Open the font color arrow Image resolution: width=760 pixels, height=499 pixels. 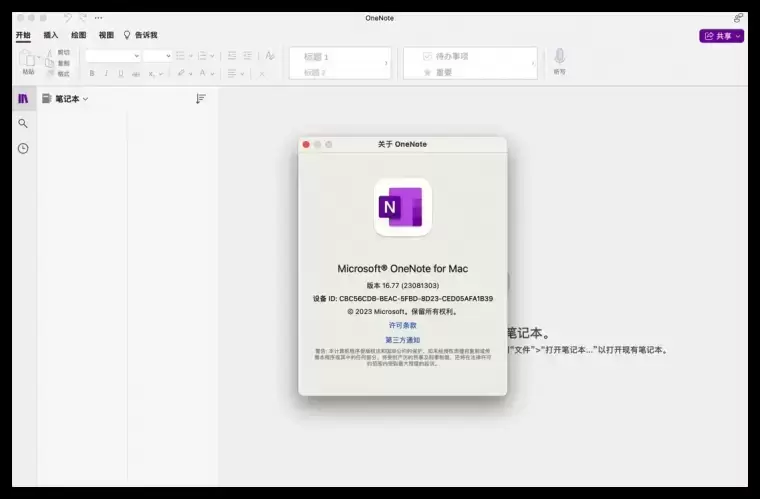click(x=212, y=74)
